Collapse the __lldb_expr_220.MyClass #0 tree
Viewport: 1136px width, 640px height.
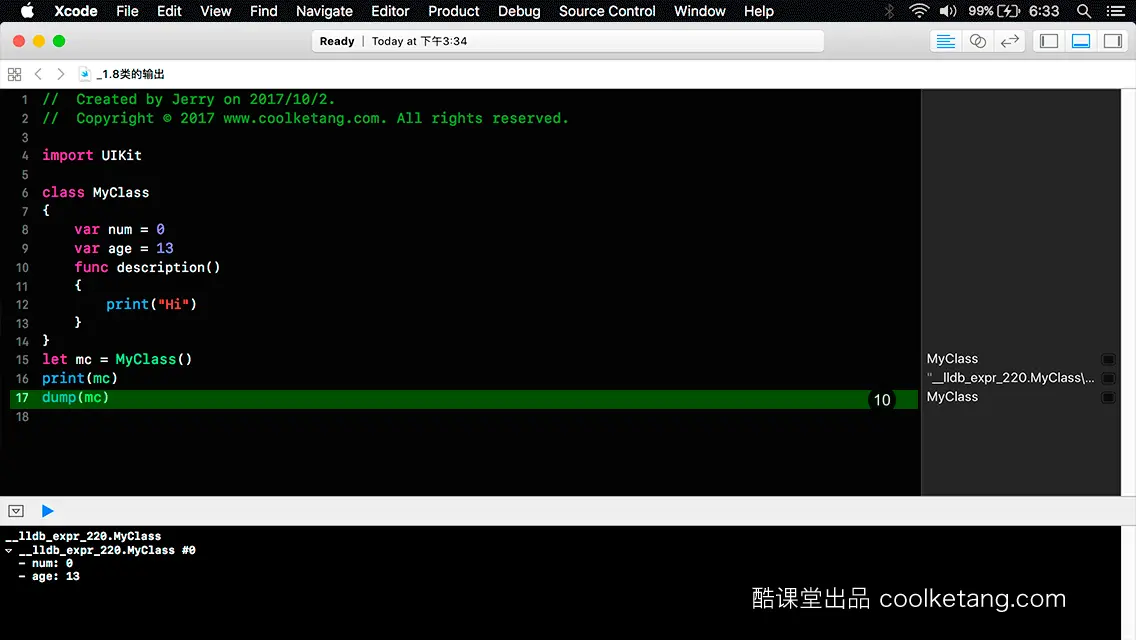click(x=9, y=551)
